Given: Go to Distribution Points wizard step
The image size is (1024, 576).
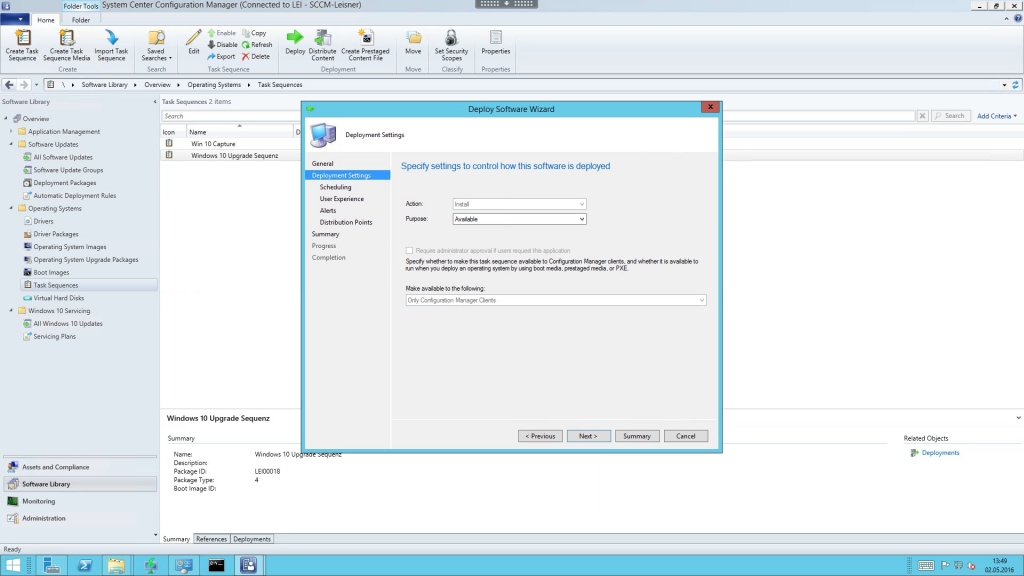Looking at the screenshot, I should [345, 222].
